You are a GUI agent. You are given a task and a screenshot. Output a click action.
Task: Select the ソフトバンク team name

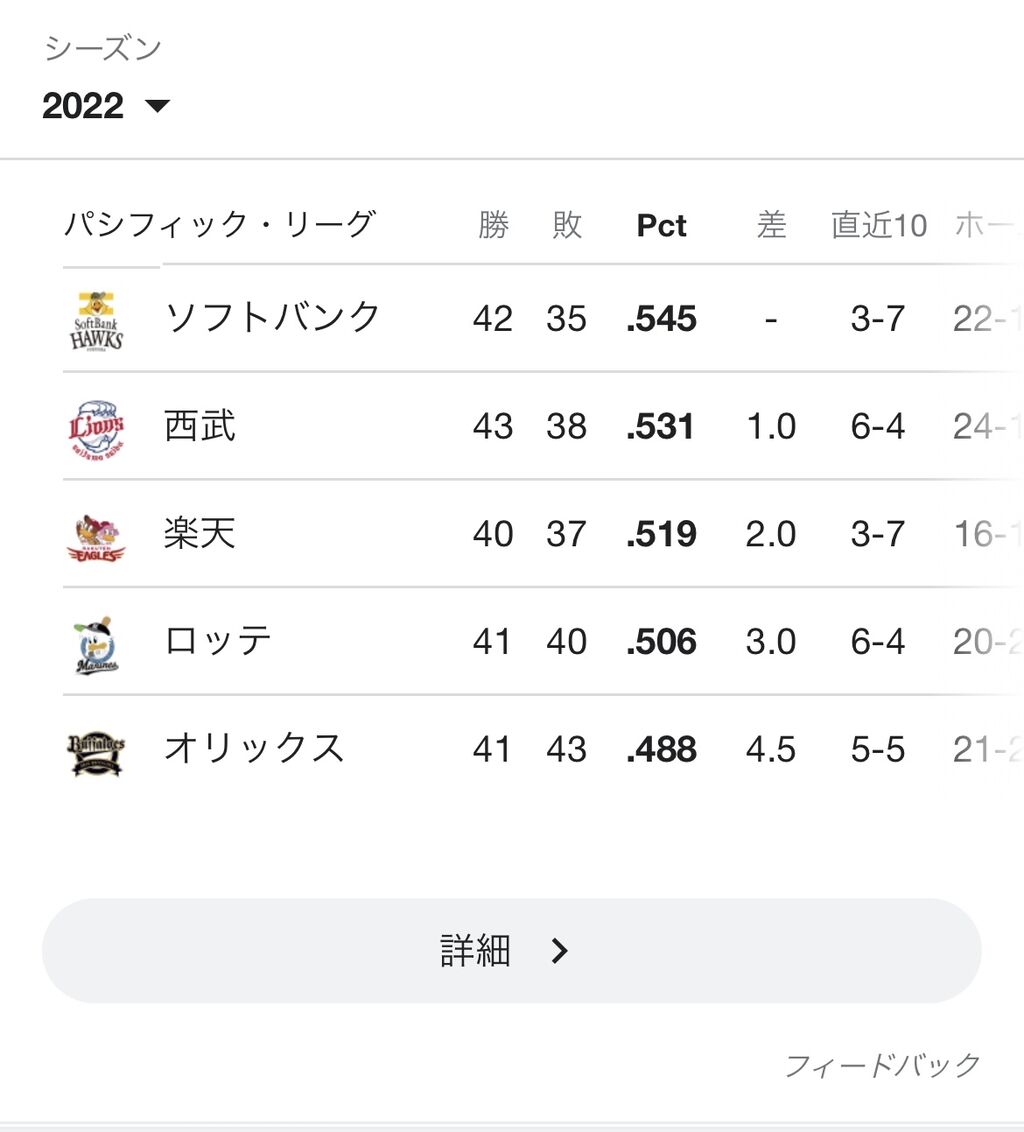272,318
